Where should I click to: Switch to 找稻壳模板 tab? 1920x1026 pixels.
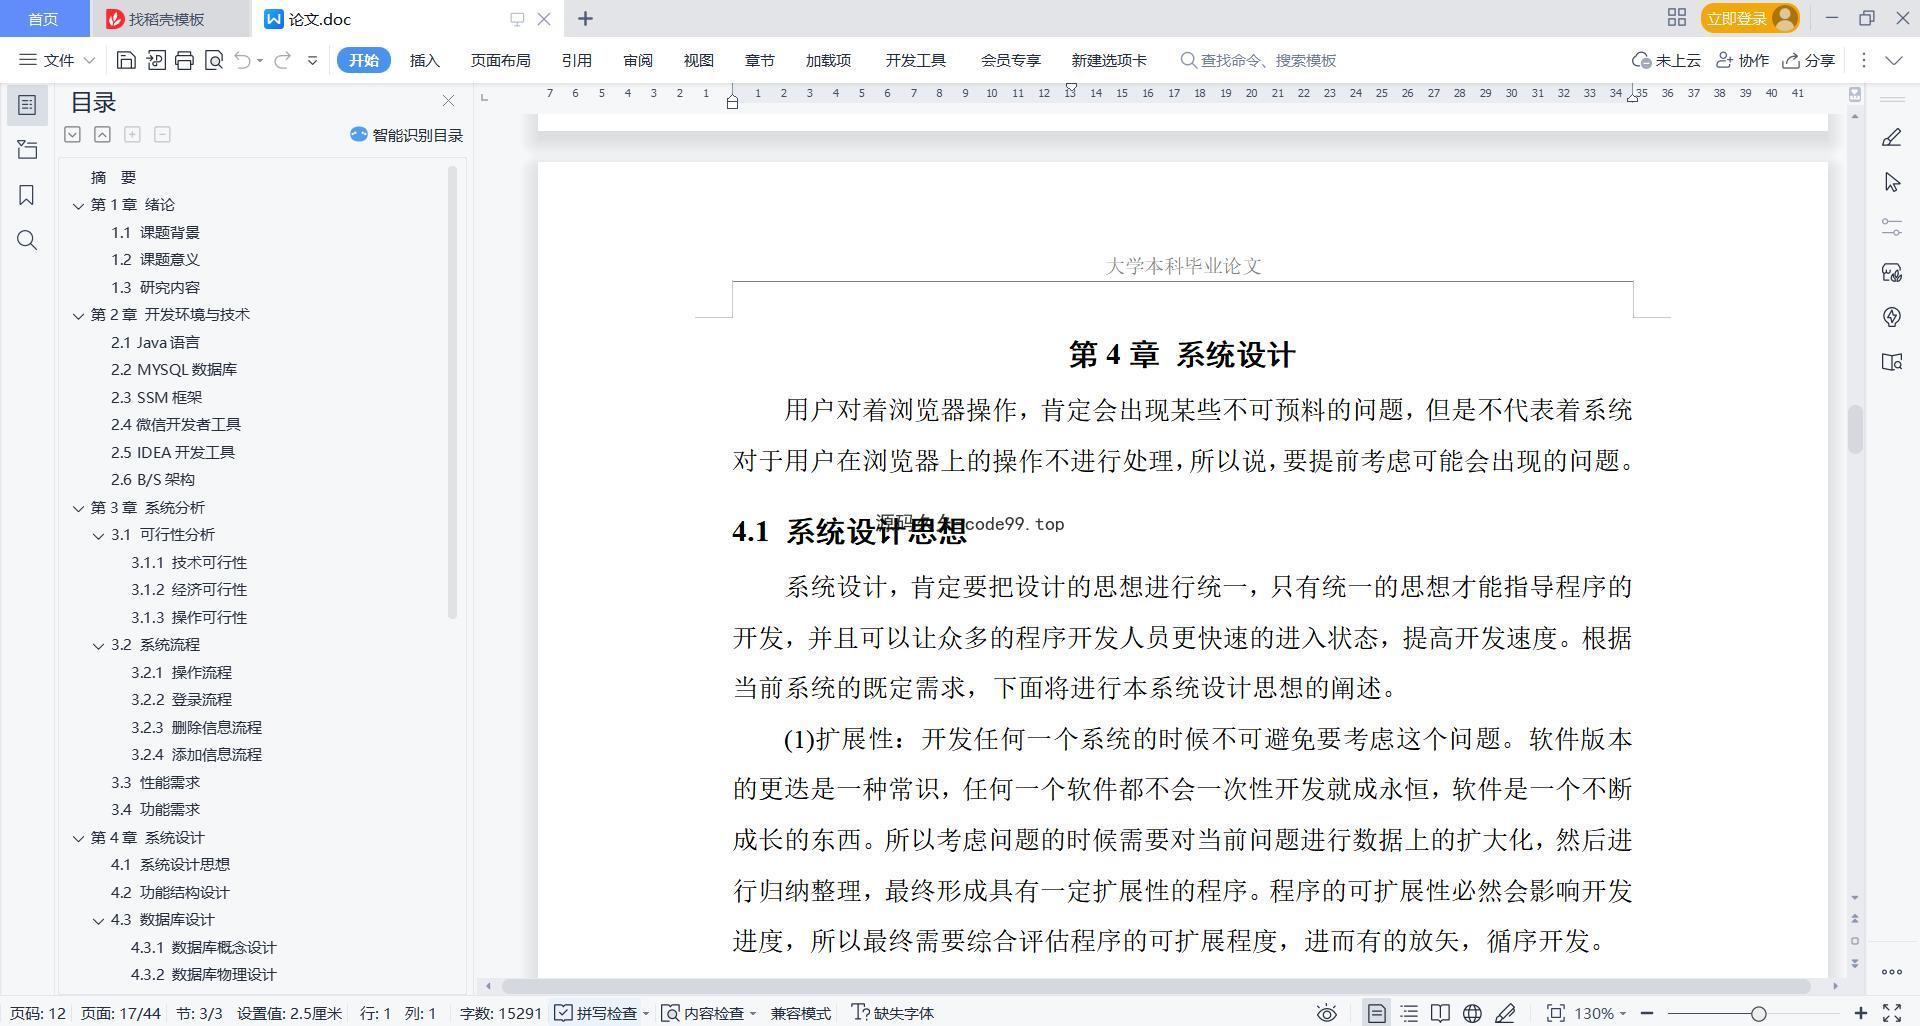coord(166,19)
